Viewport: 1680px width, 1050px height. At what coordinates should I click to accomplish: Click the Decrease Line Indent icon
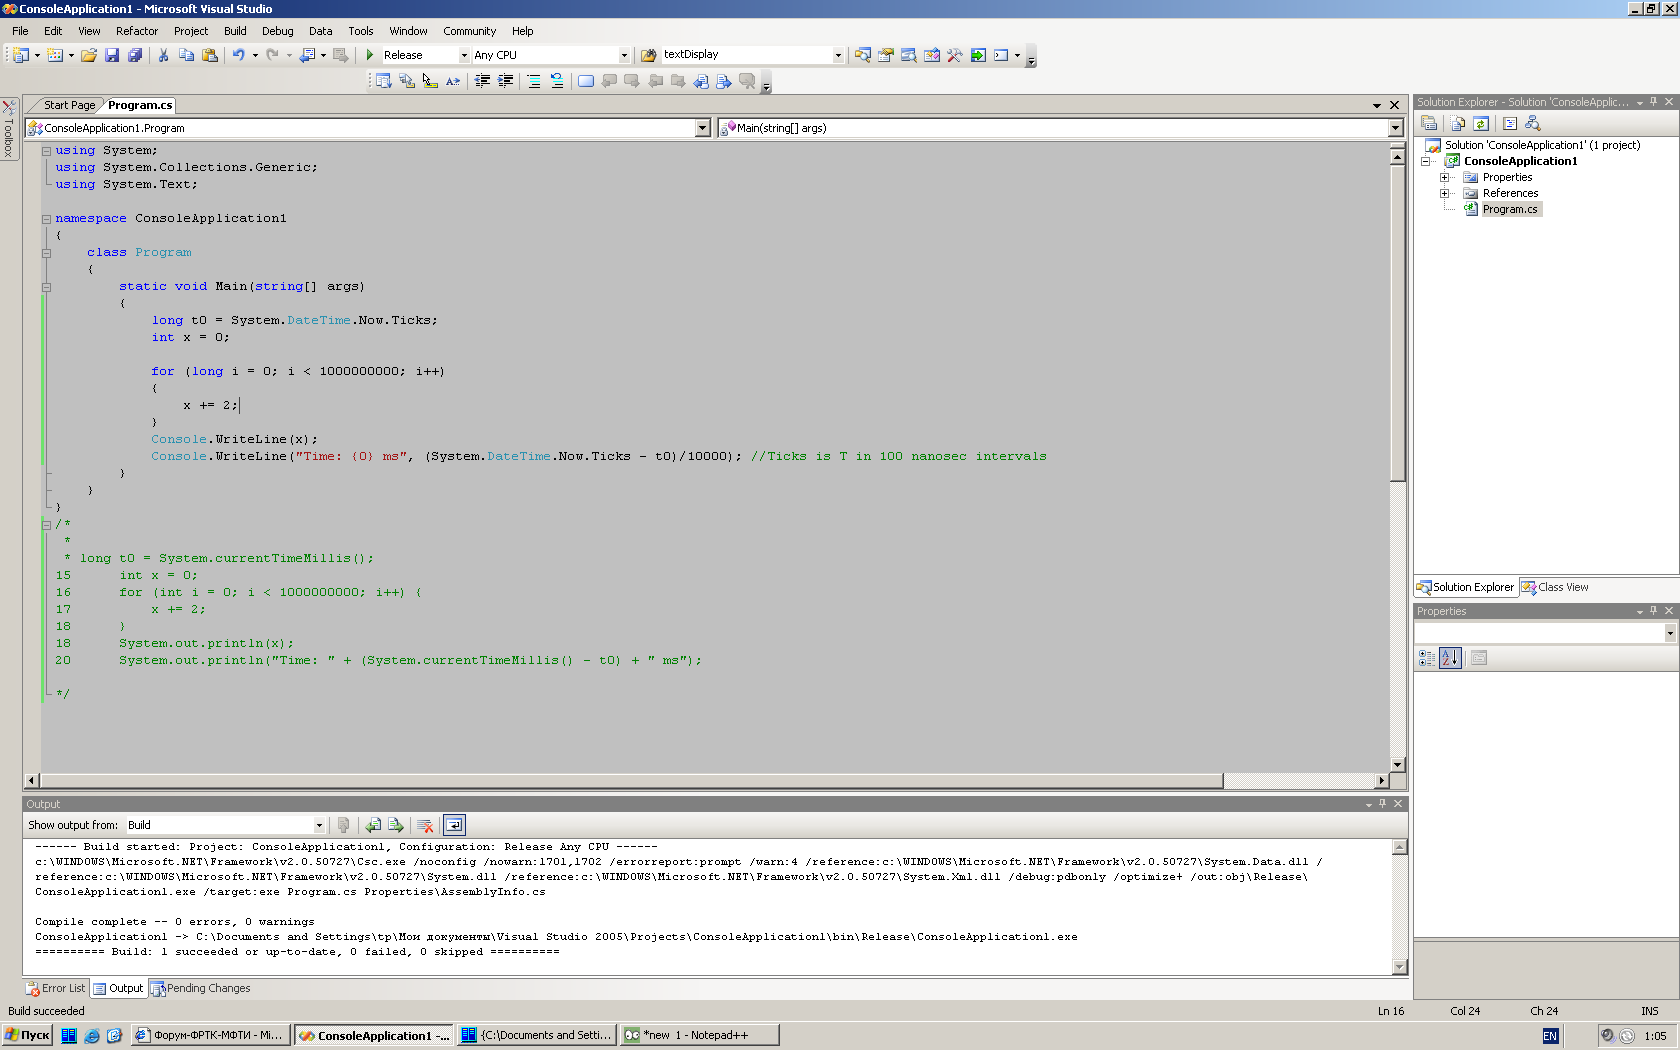(x=482, y=81)
